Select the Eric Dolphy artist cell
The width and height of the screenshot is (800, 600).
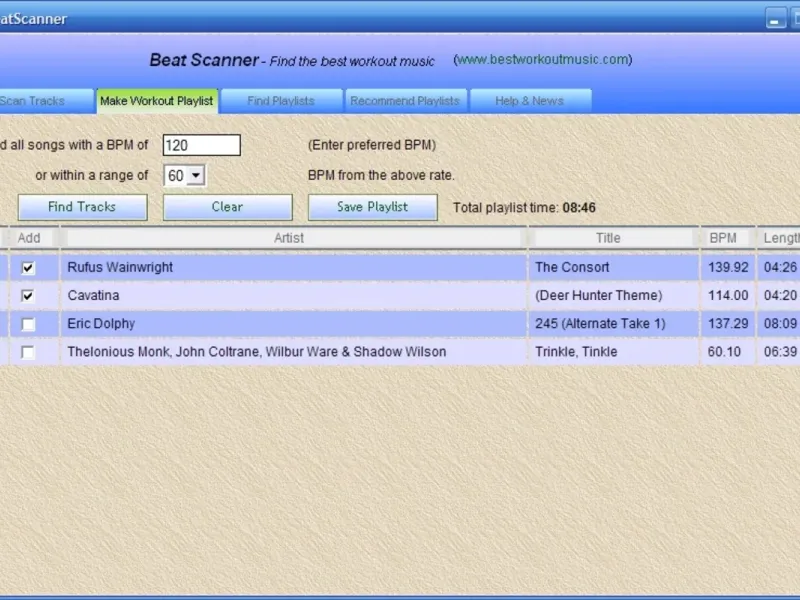coord(294,323)
